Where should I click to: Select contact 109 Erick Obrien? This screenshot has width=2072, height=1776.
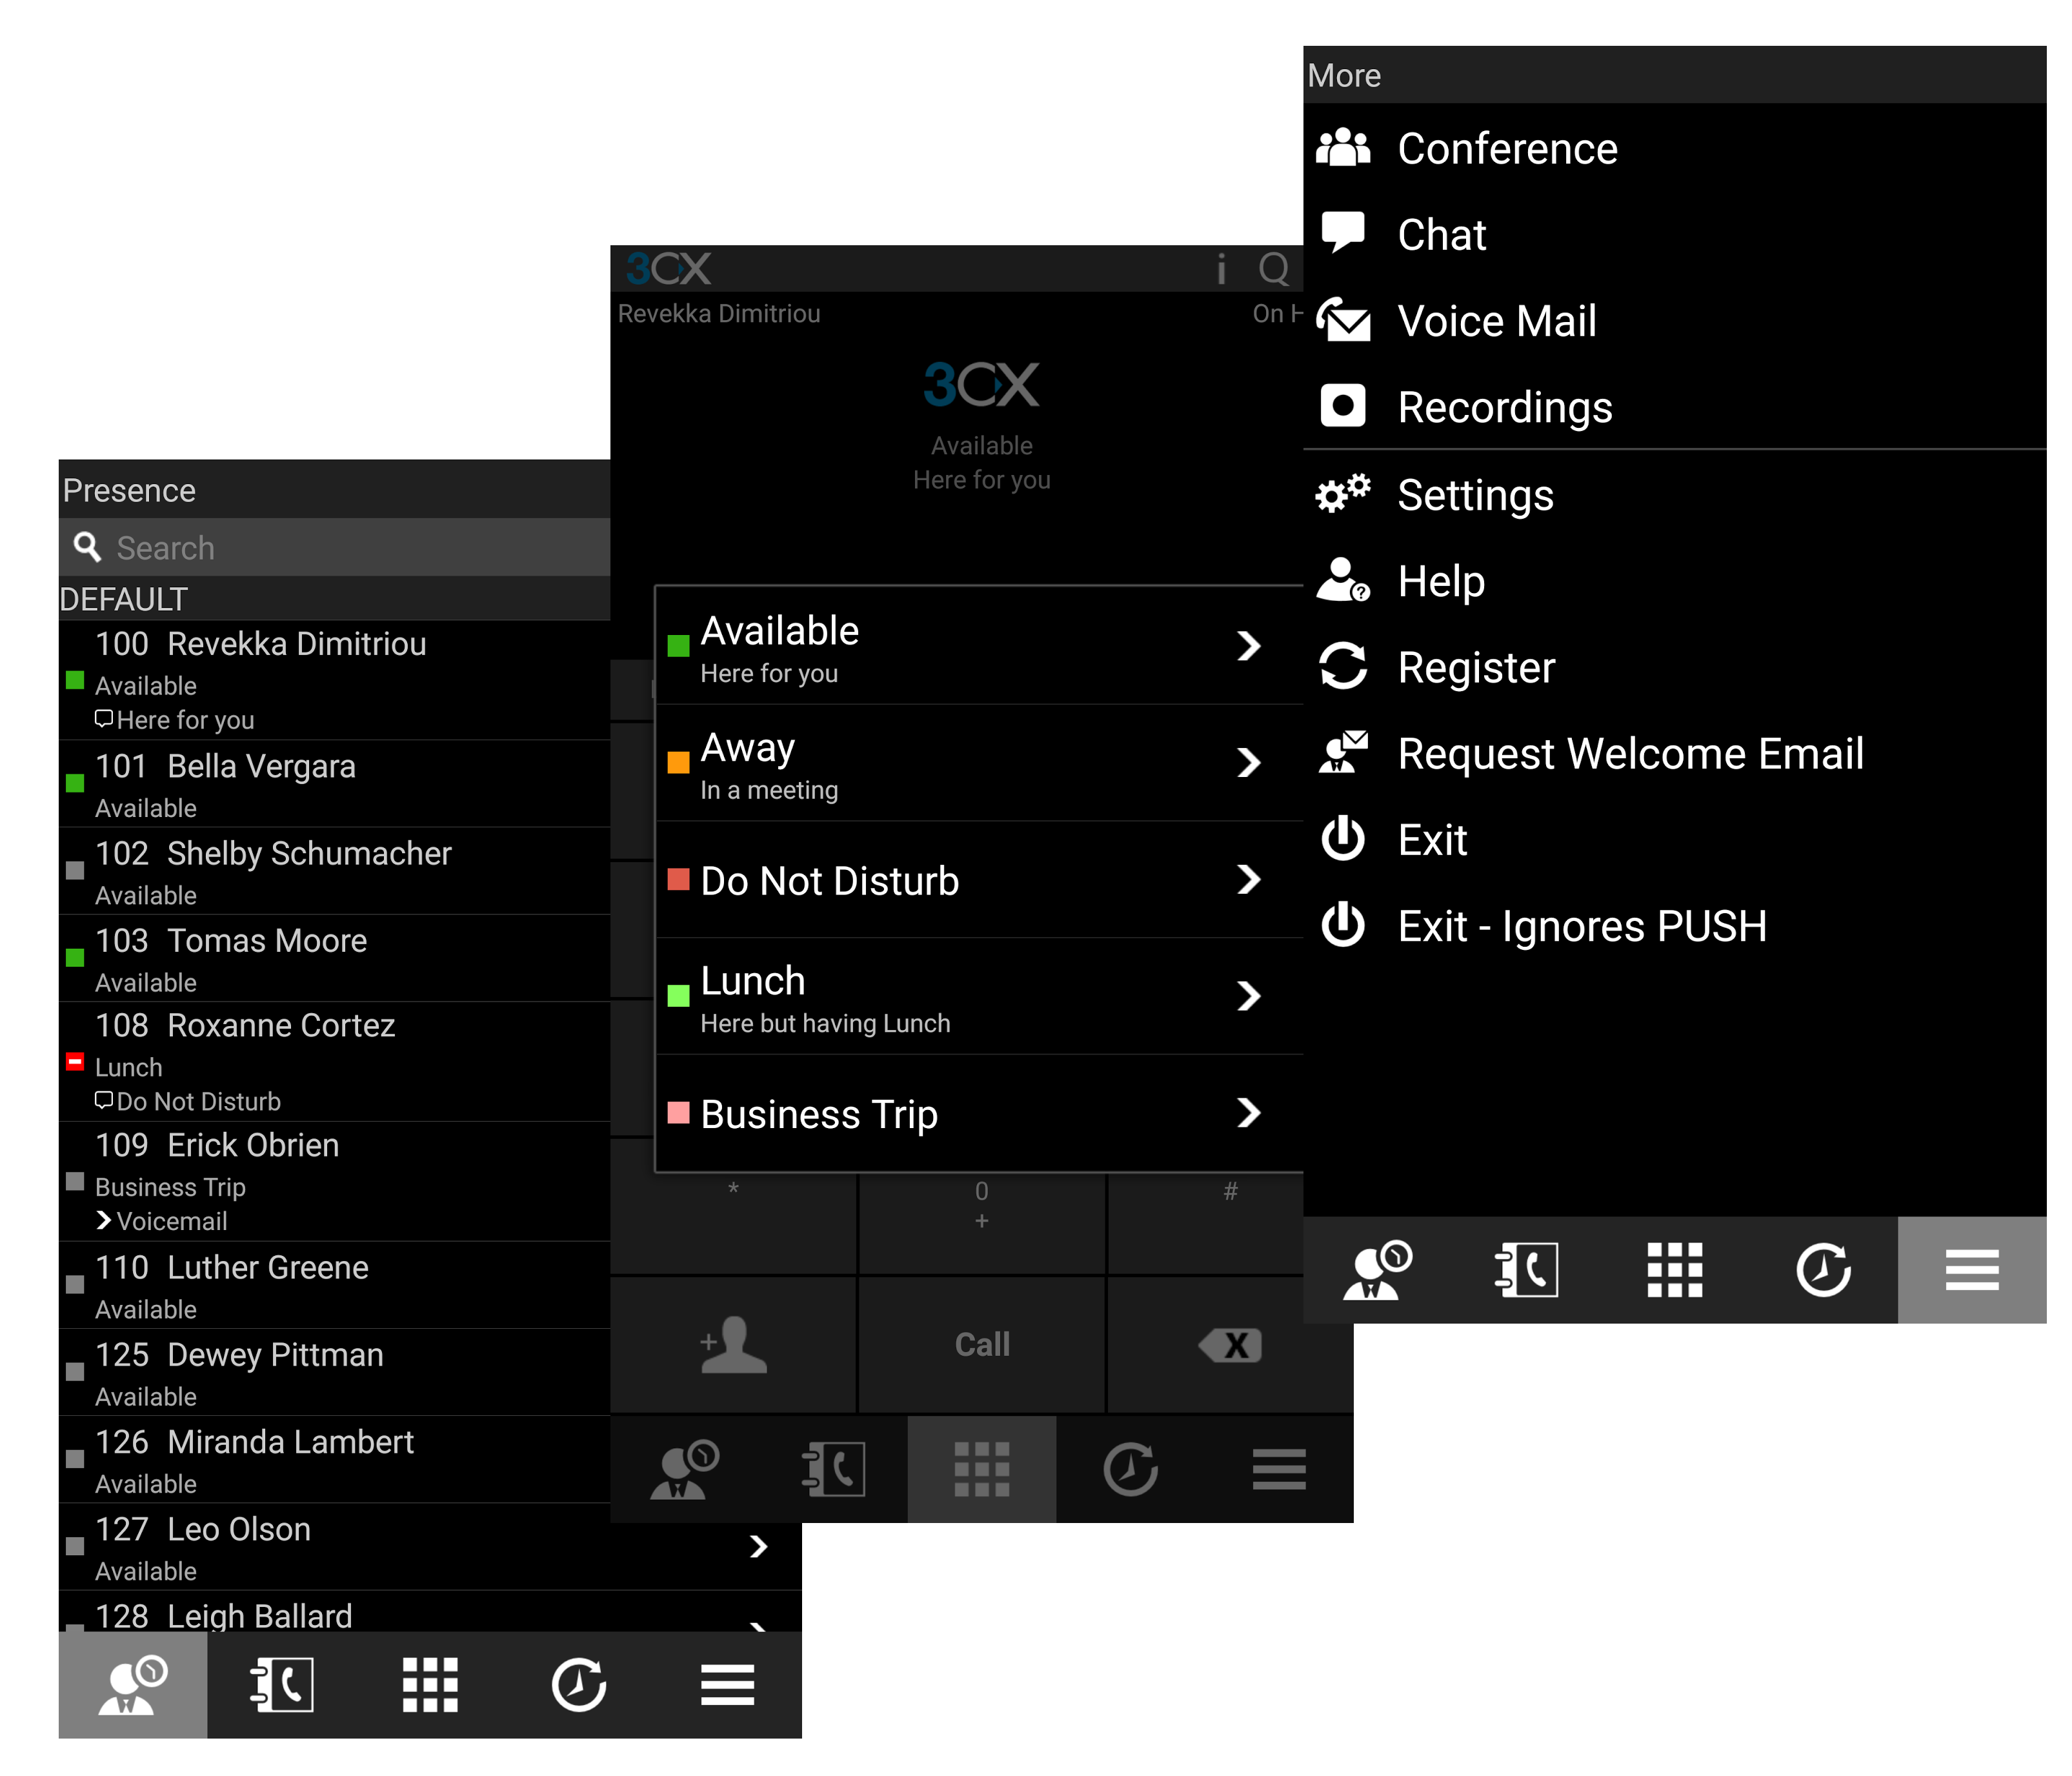(334, 1182)
